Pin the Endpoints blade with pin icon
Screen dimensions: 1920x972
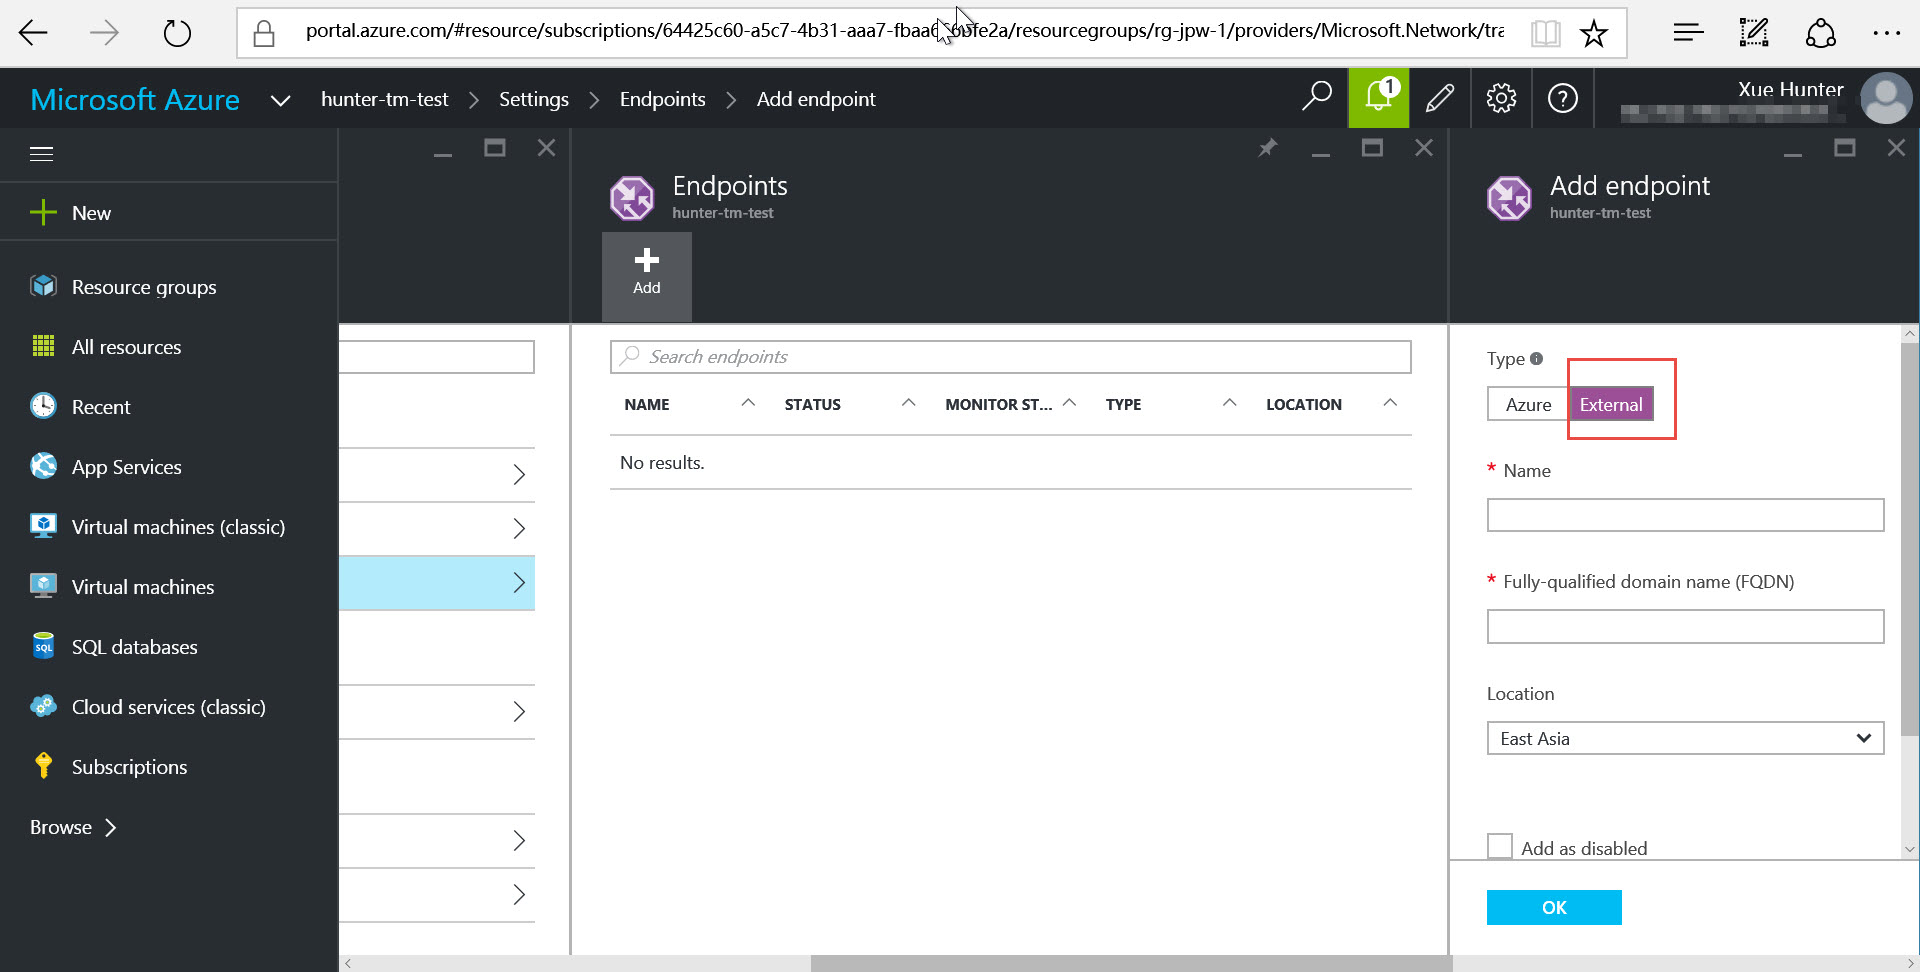pyautogui.click(x=1268, y=148)
